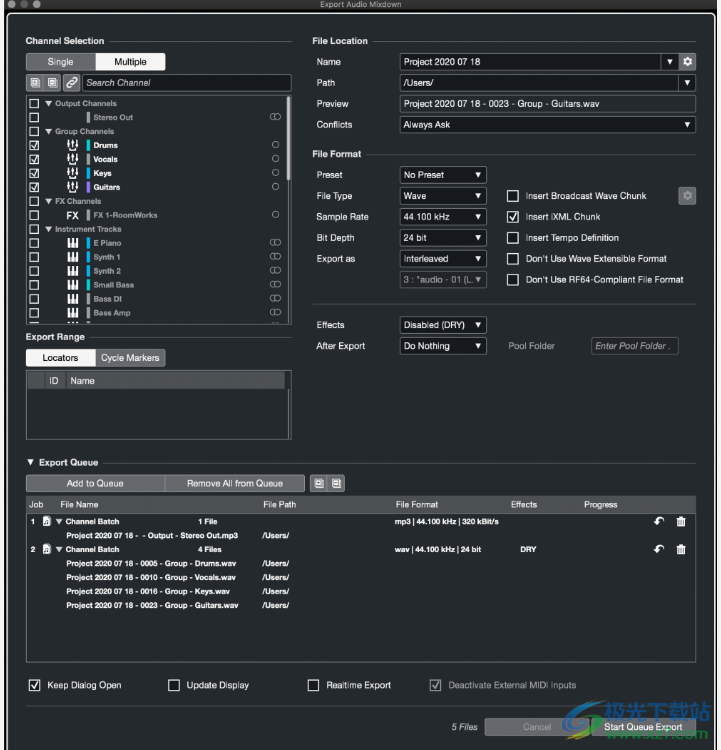Click Add to Queue button

pyautogui.click(x=95, y=483)
